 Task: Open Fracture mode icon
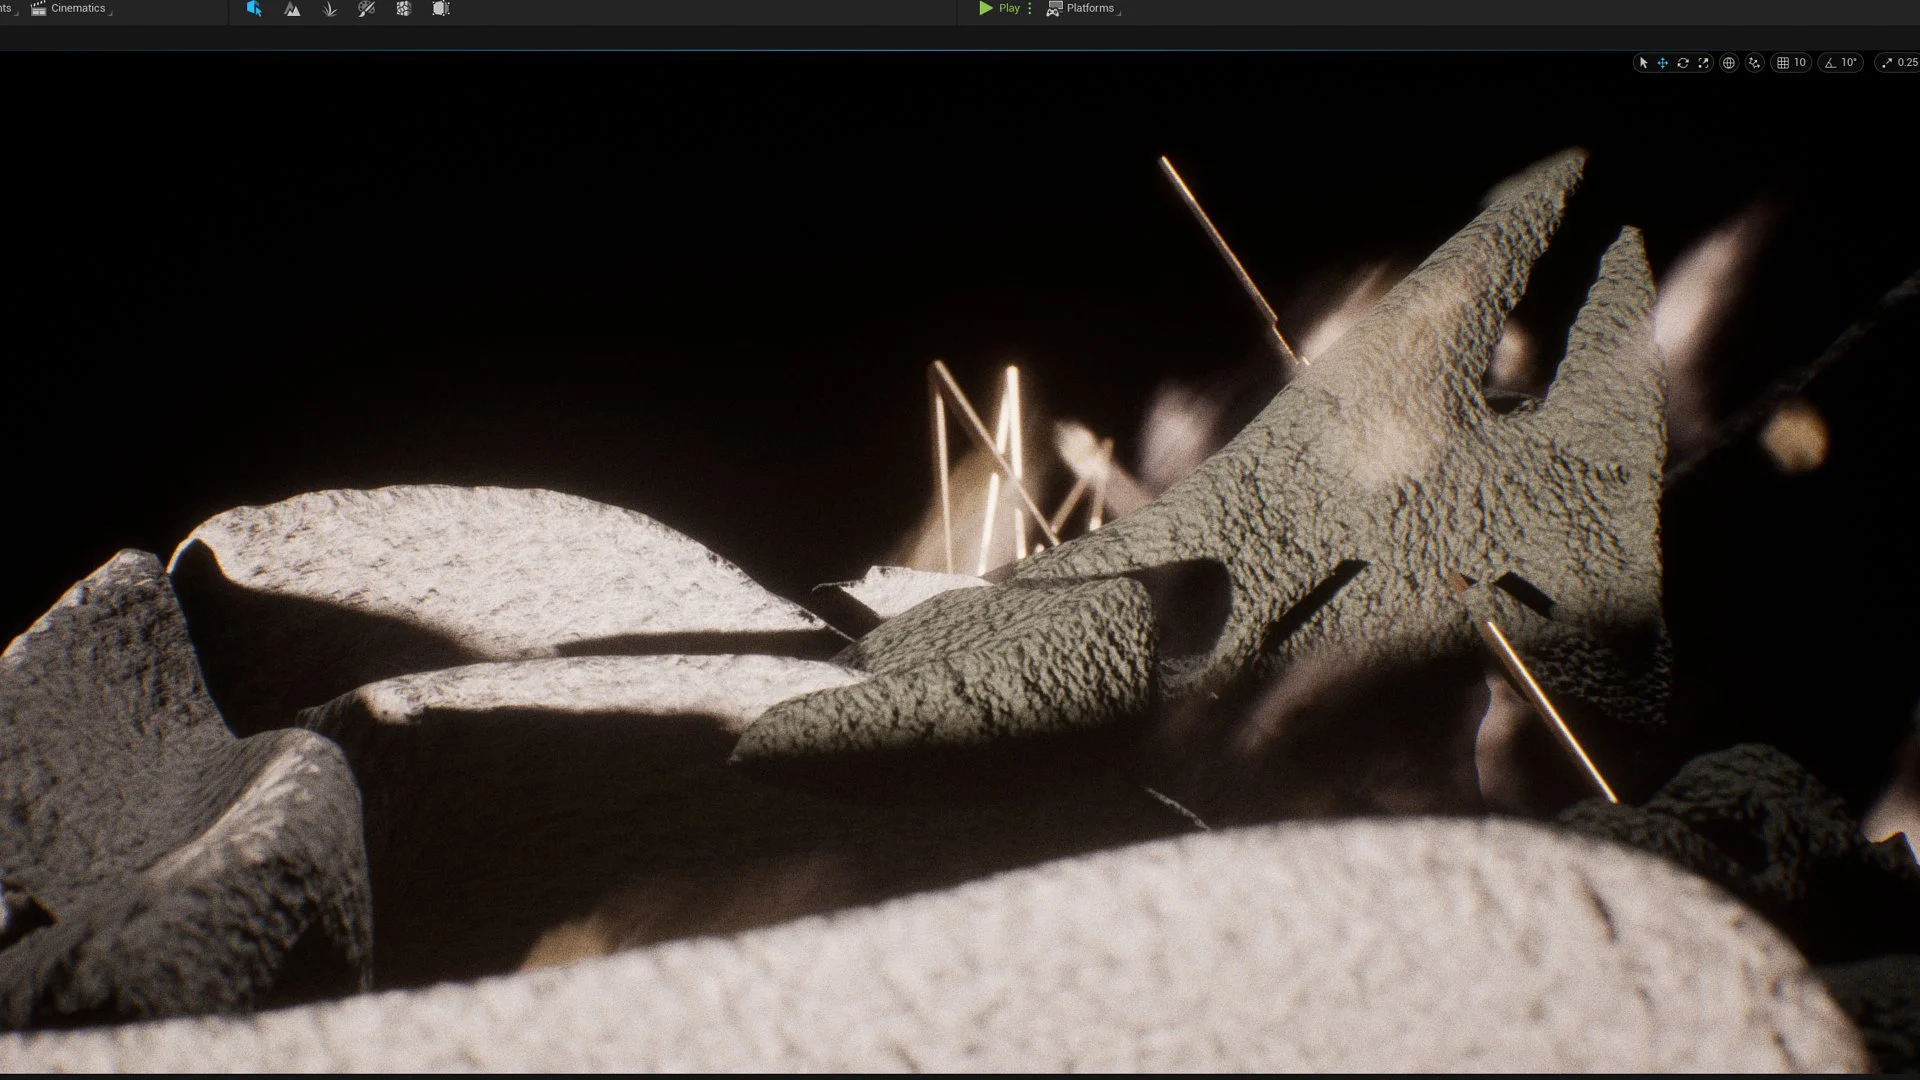point(404,9)
